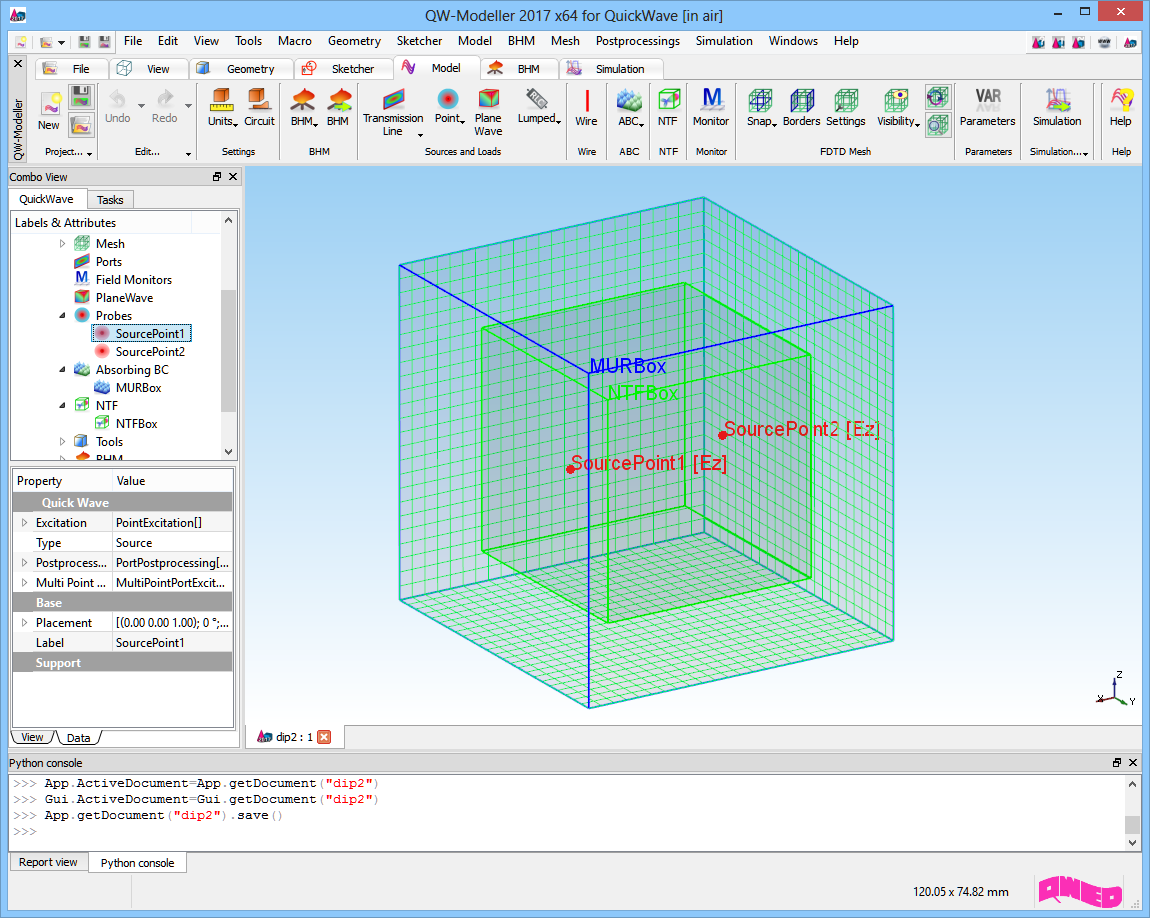The height and width of the screenshot is (918, 1150).
Task: Open the mesh Visibility options
Action: click(898, 107)
